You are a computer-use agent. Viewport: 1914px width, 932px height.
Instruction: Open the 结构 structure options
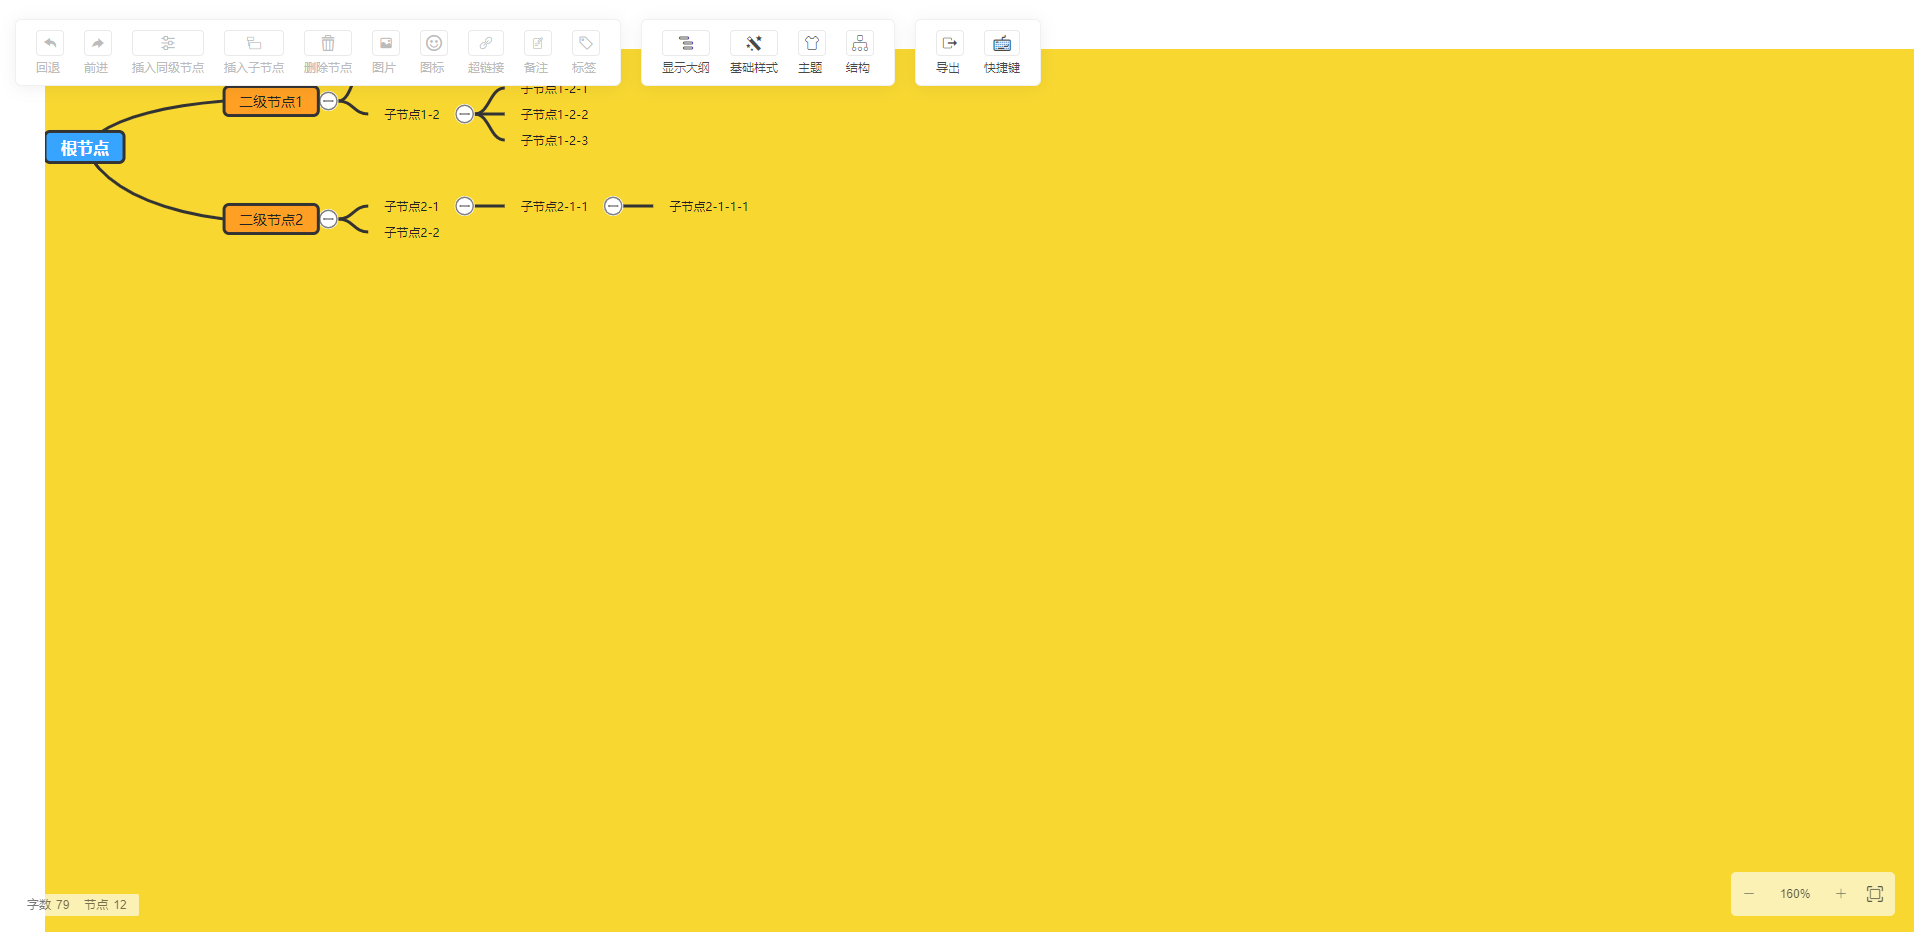[x=859, y=43]
